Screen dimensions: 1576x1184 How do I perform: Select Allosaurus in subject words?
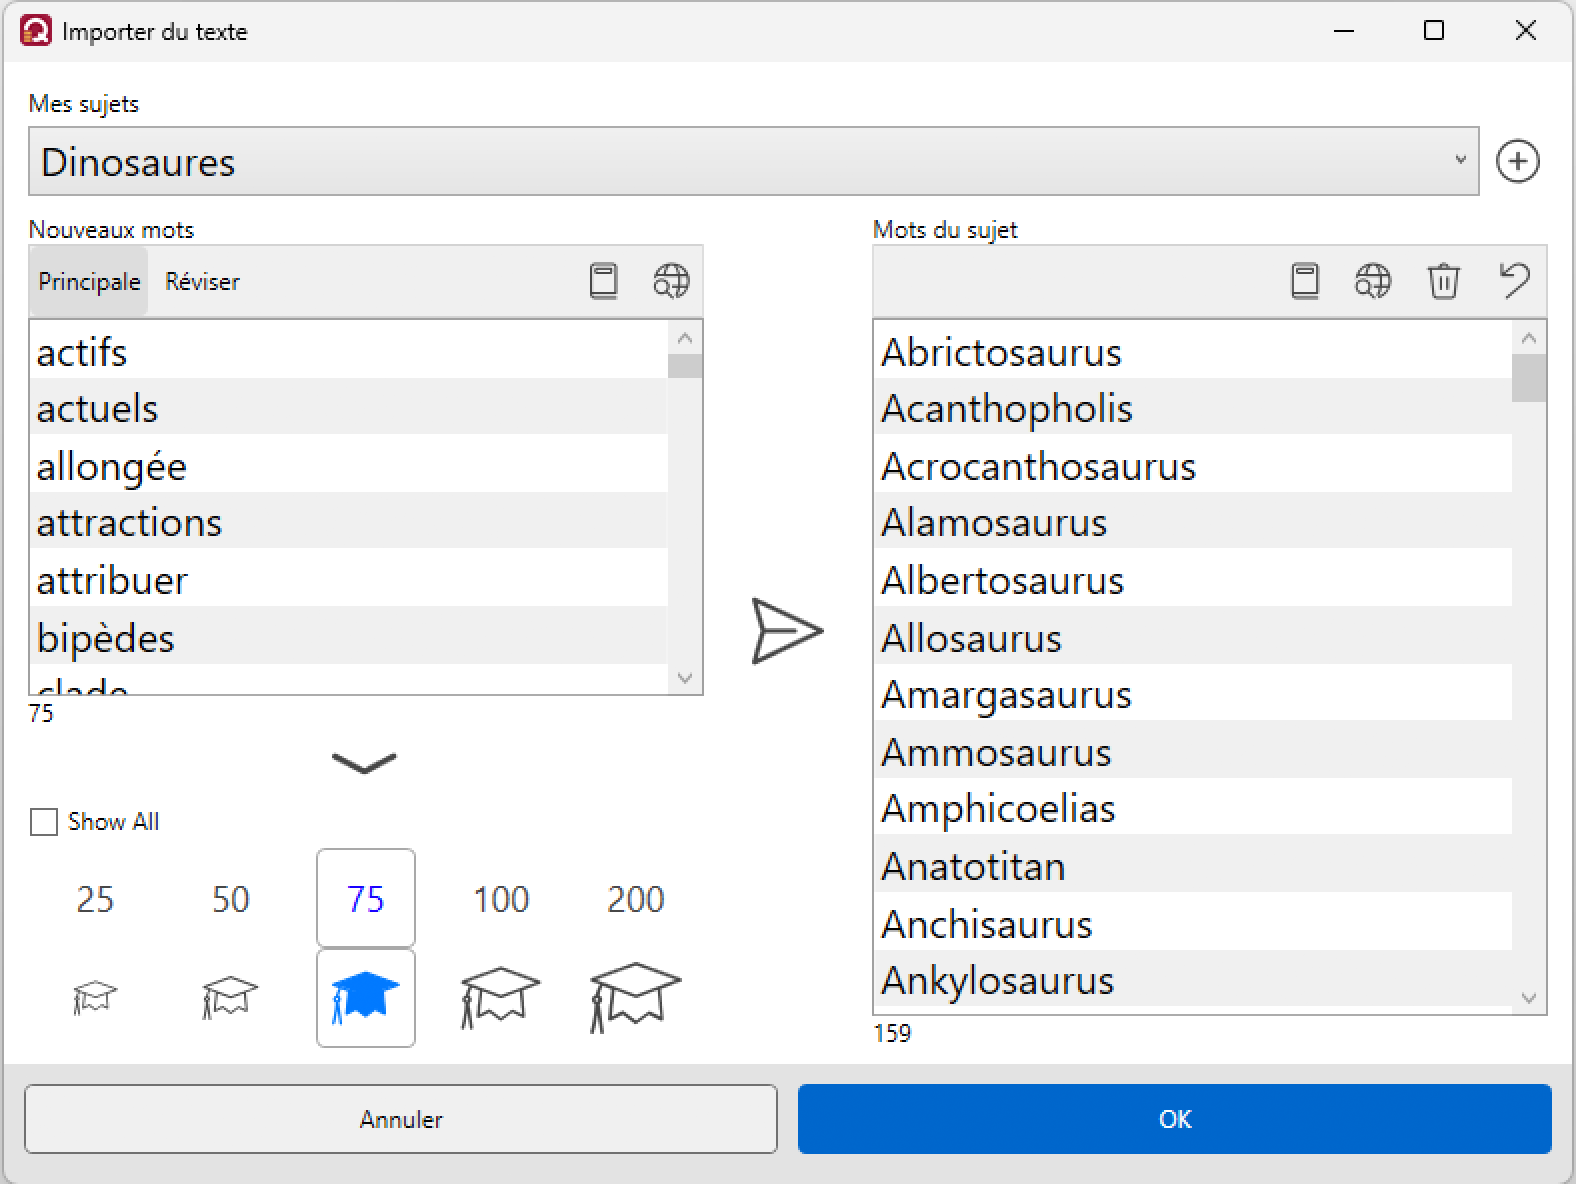(1192, 637)
